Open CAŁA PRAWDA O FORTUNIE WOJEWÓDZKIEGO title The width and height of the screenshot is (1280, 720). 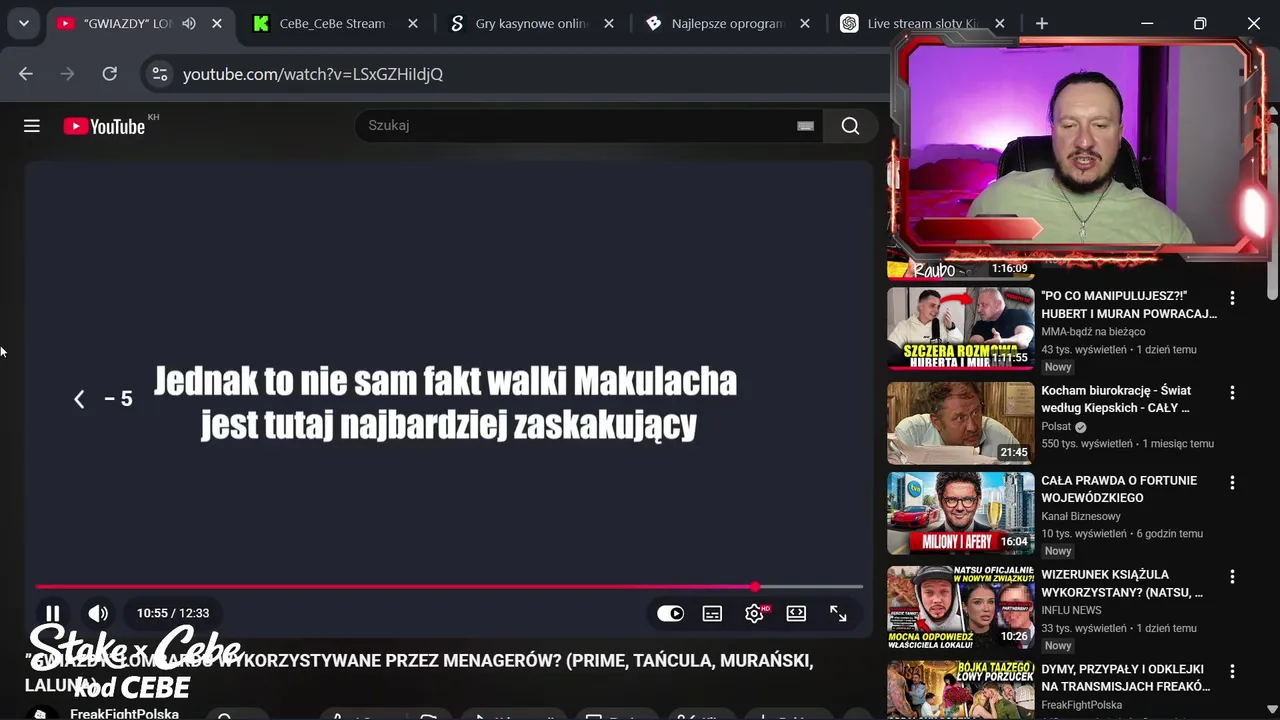tap(1119, 489)
